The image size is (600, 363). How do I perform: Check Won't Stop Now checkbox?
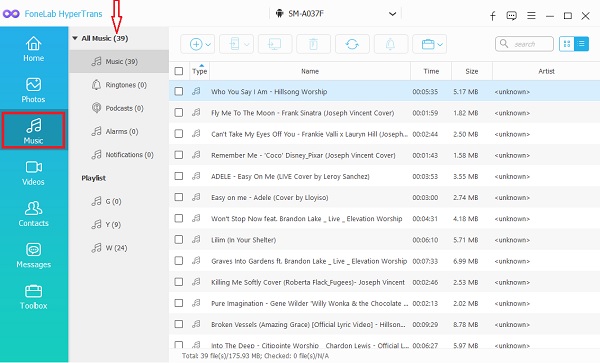(179, 218)
